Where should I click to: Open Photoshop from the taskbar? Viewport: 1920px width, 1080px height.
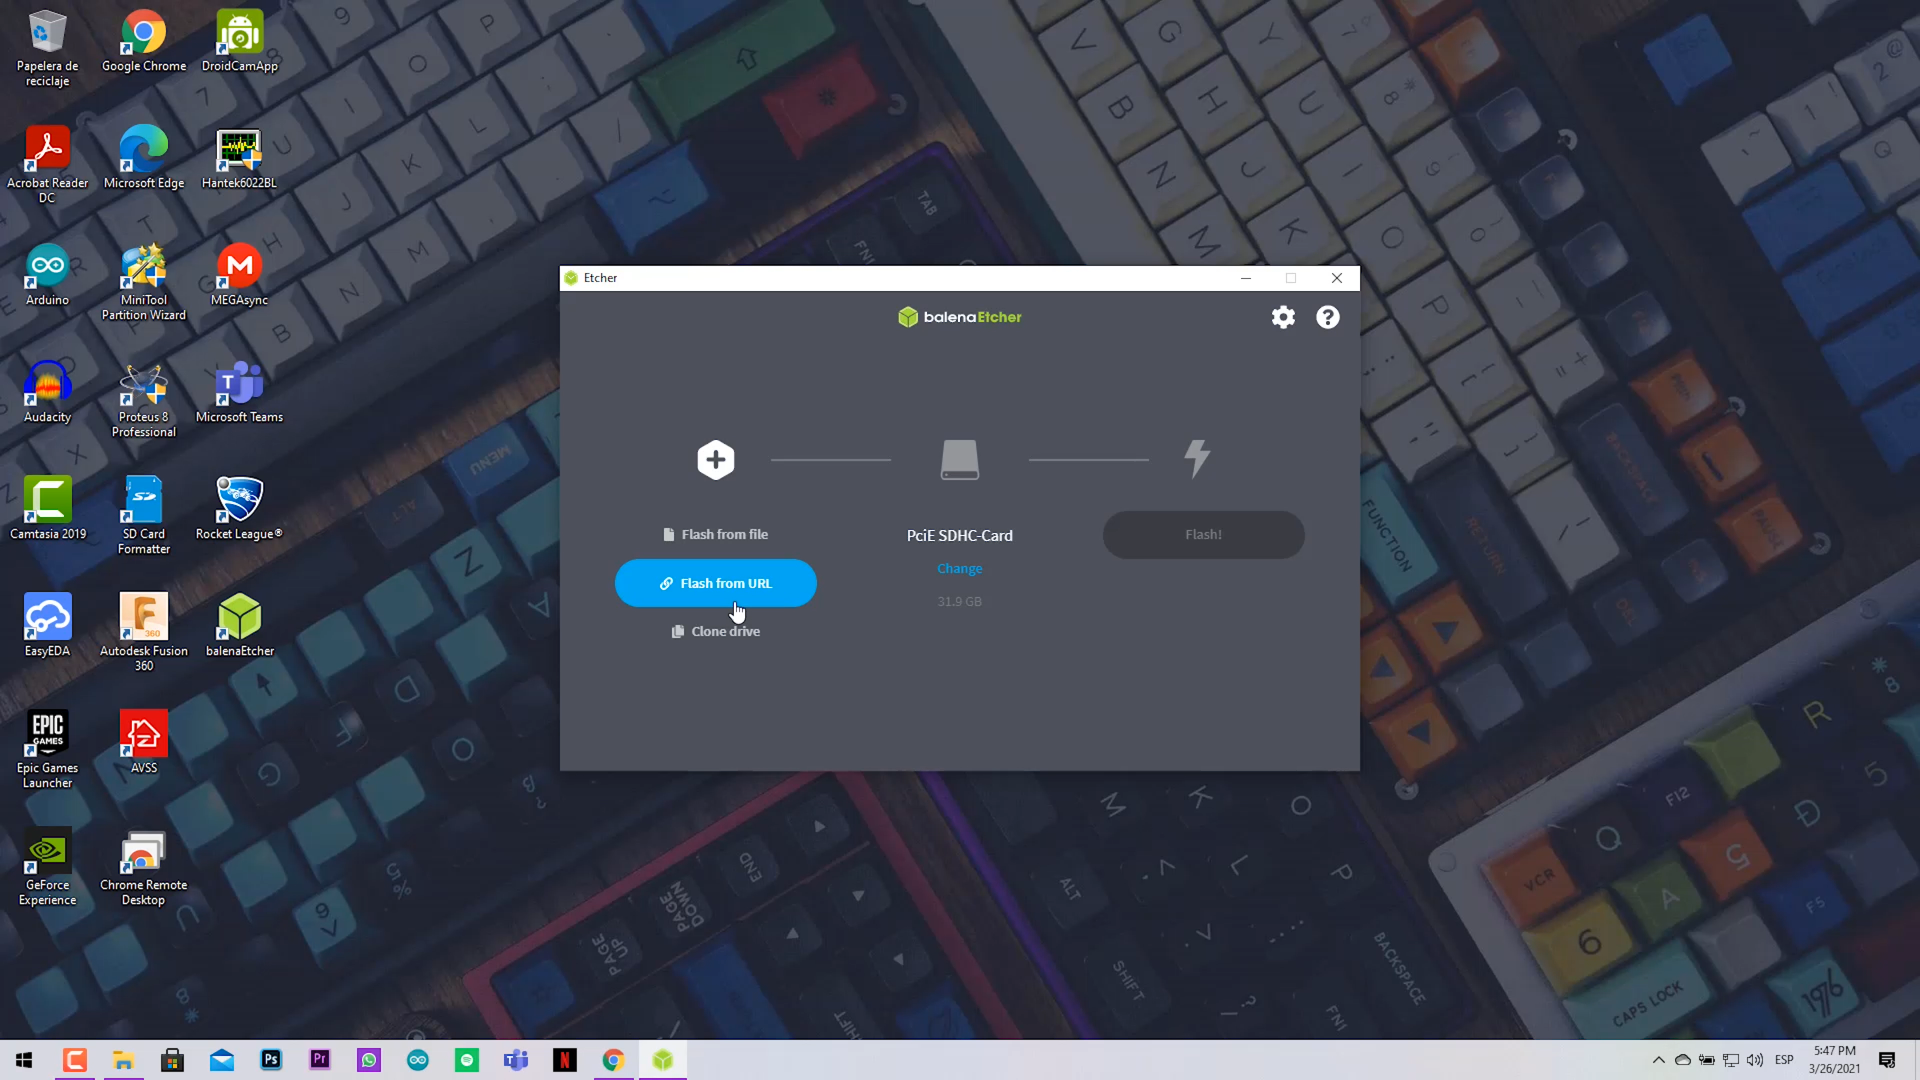(271, 1060)
